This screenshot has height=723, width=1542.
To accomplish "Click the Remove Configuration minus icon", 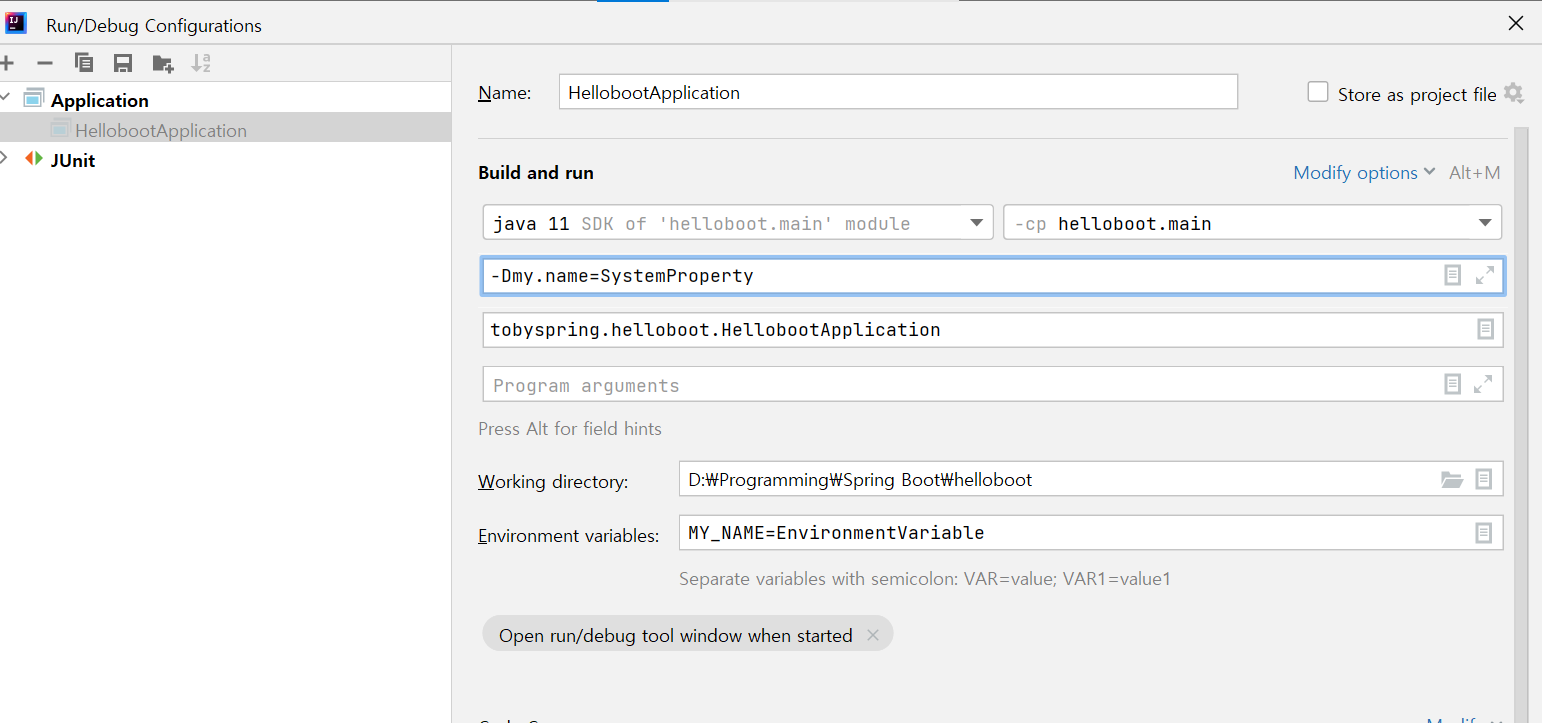I will [x=45, y=64].
